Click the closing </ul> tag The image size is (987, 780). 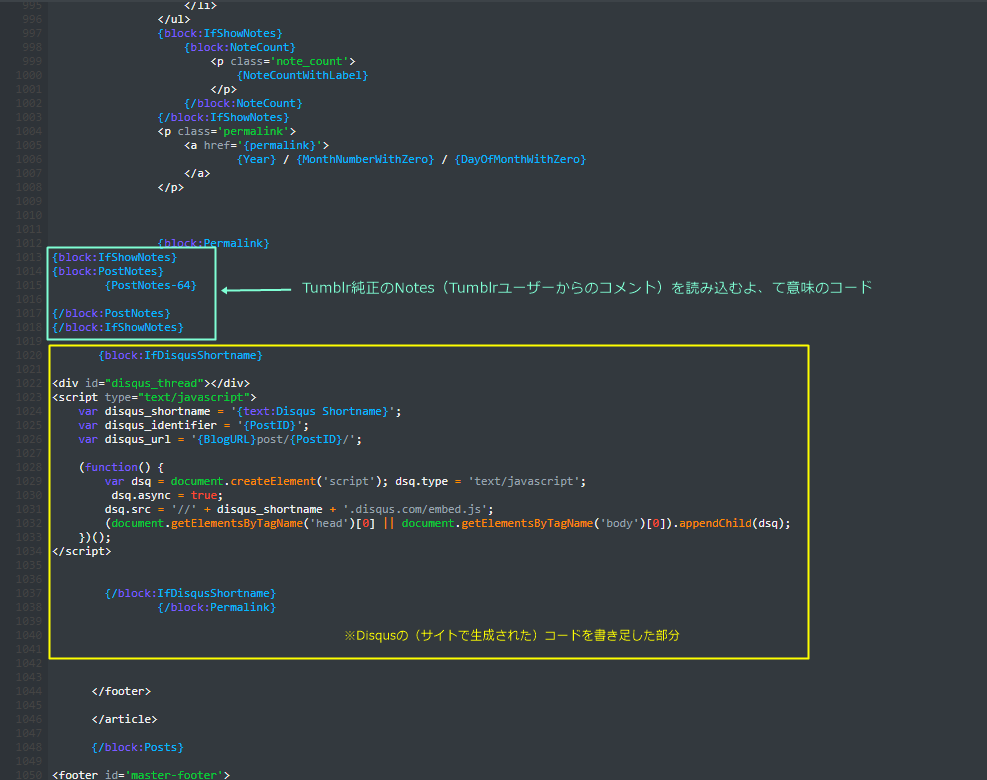pos(174,19)
